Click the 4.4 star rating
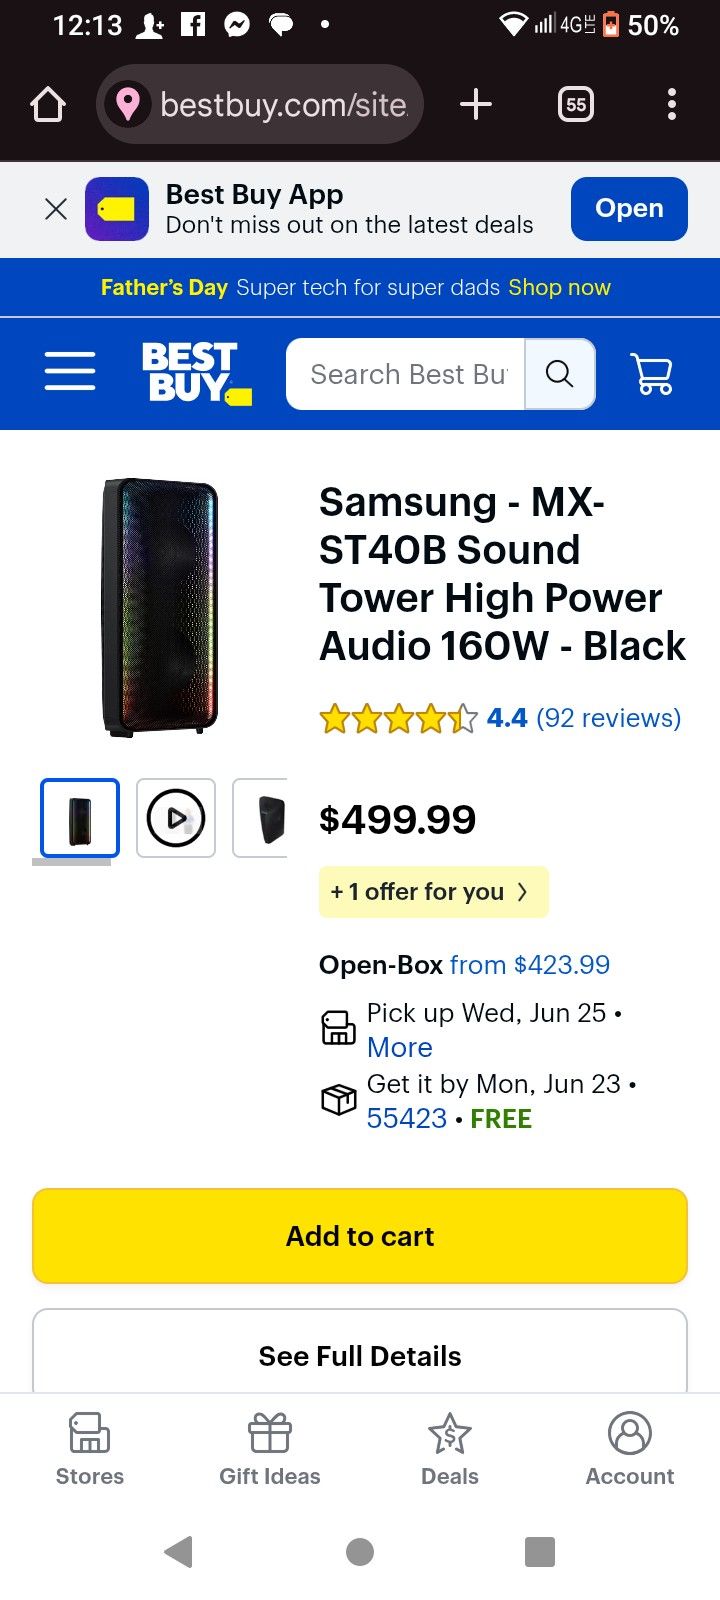The image size is (720, 1600). (505, 717)
